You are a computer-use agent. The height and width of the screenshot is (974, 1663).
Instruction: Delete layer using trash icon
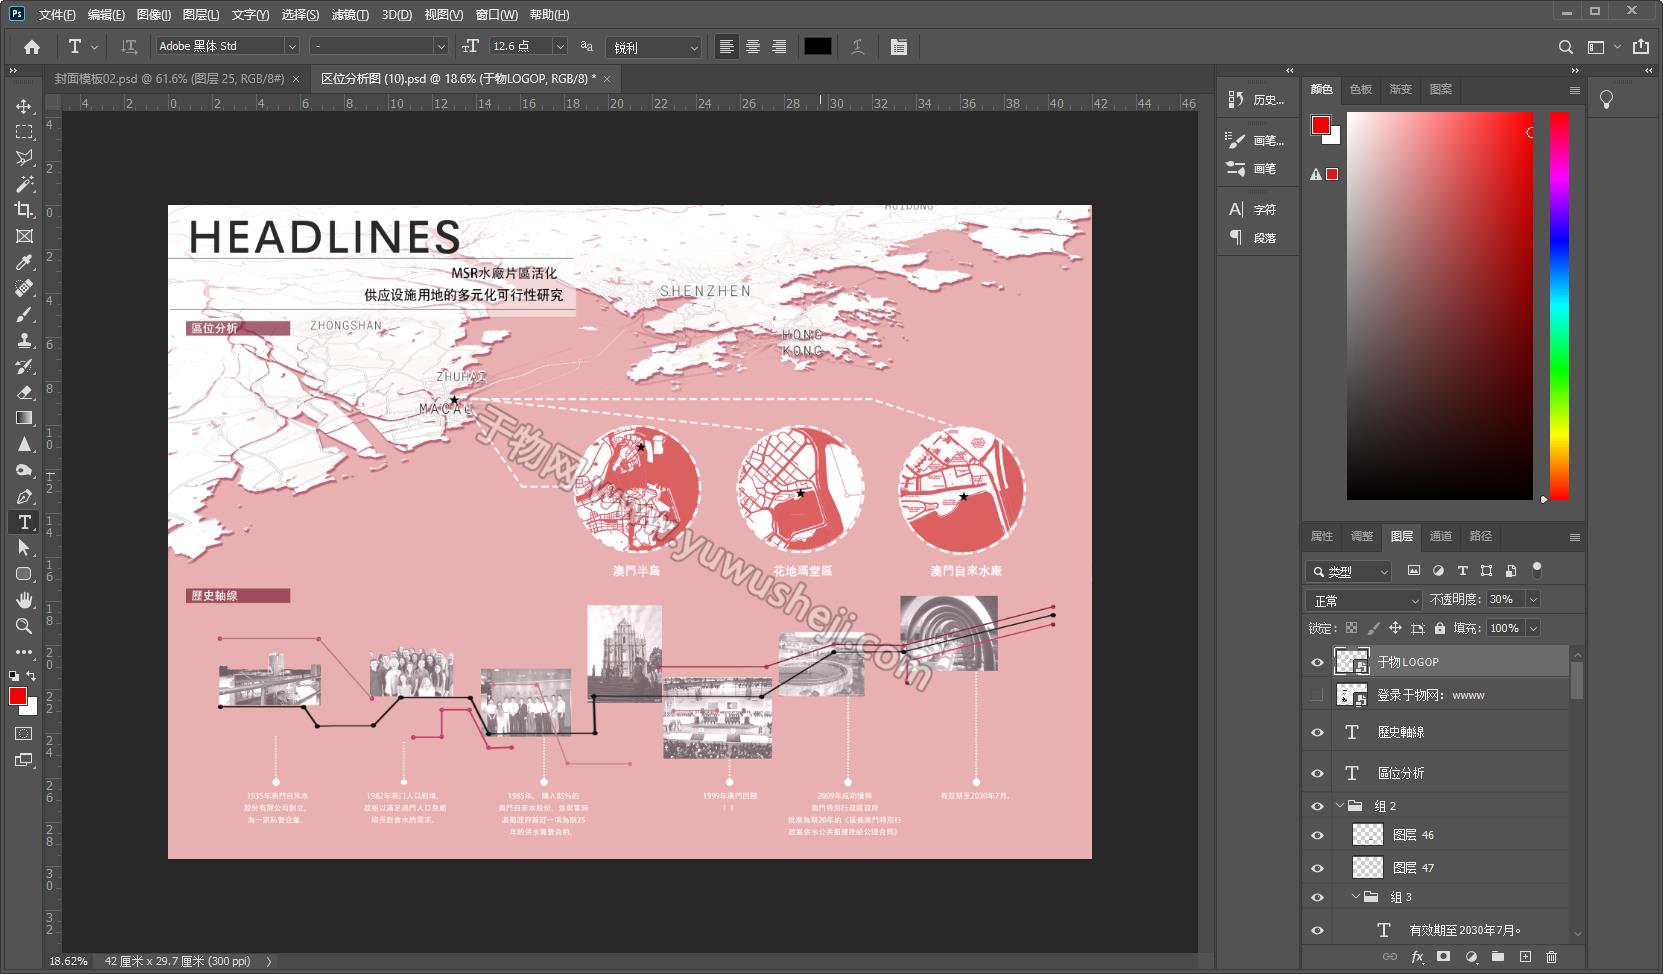1552,957
